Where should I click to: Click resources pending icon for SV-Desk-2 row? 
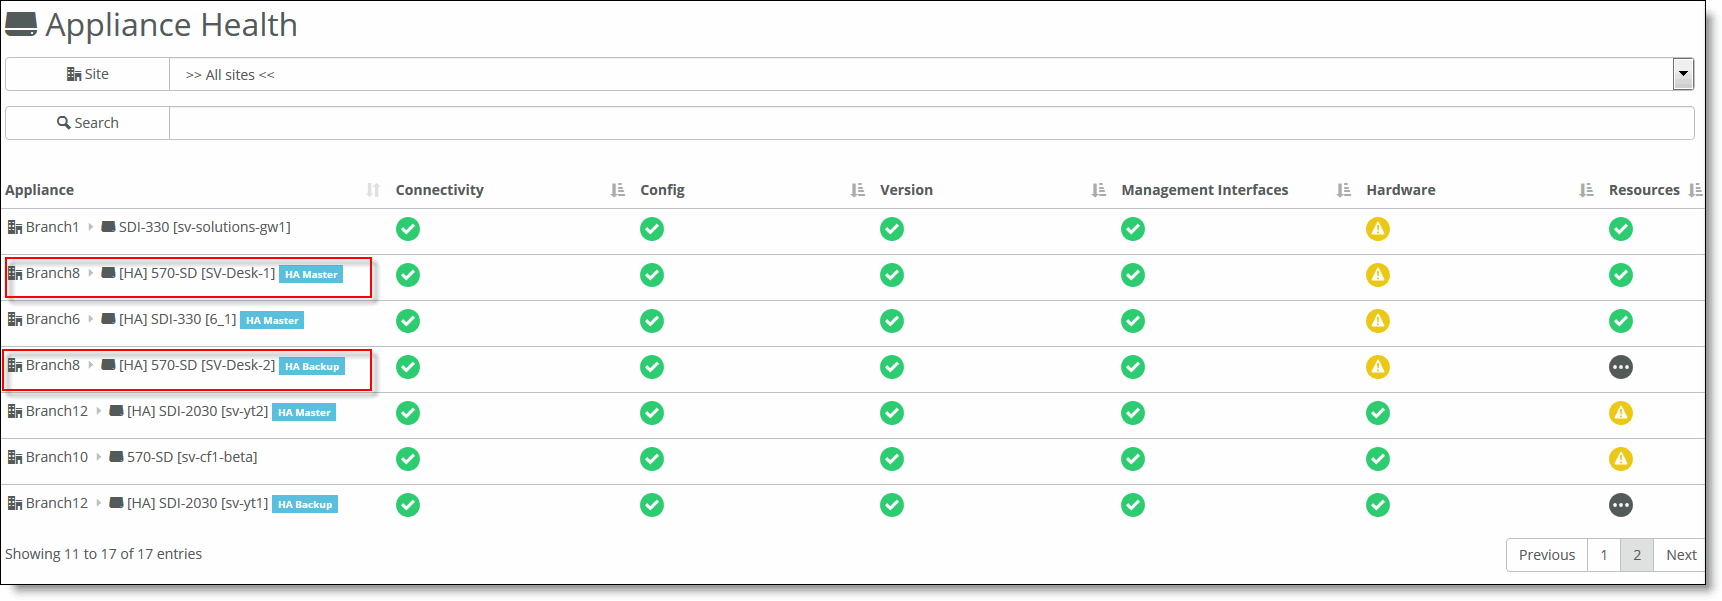[x=1620, y=367]
